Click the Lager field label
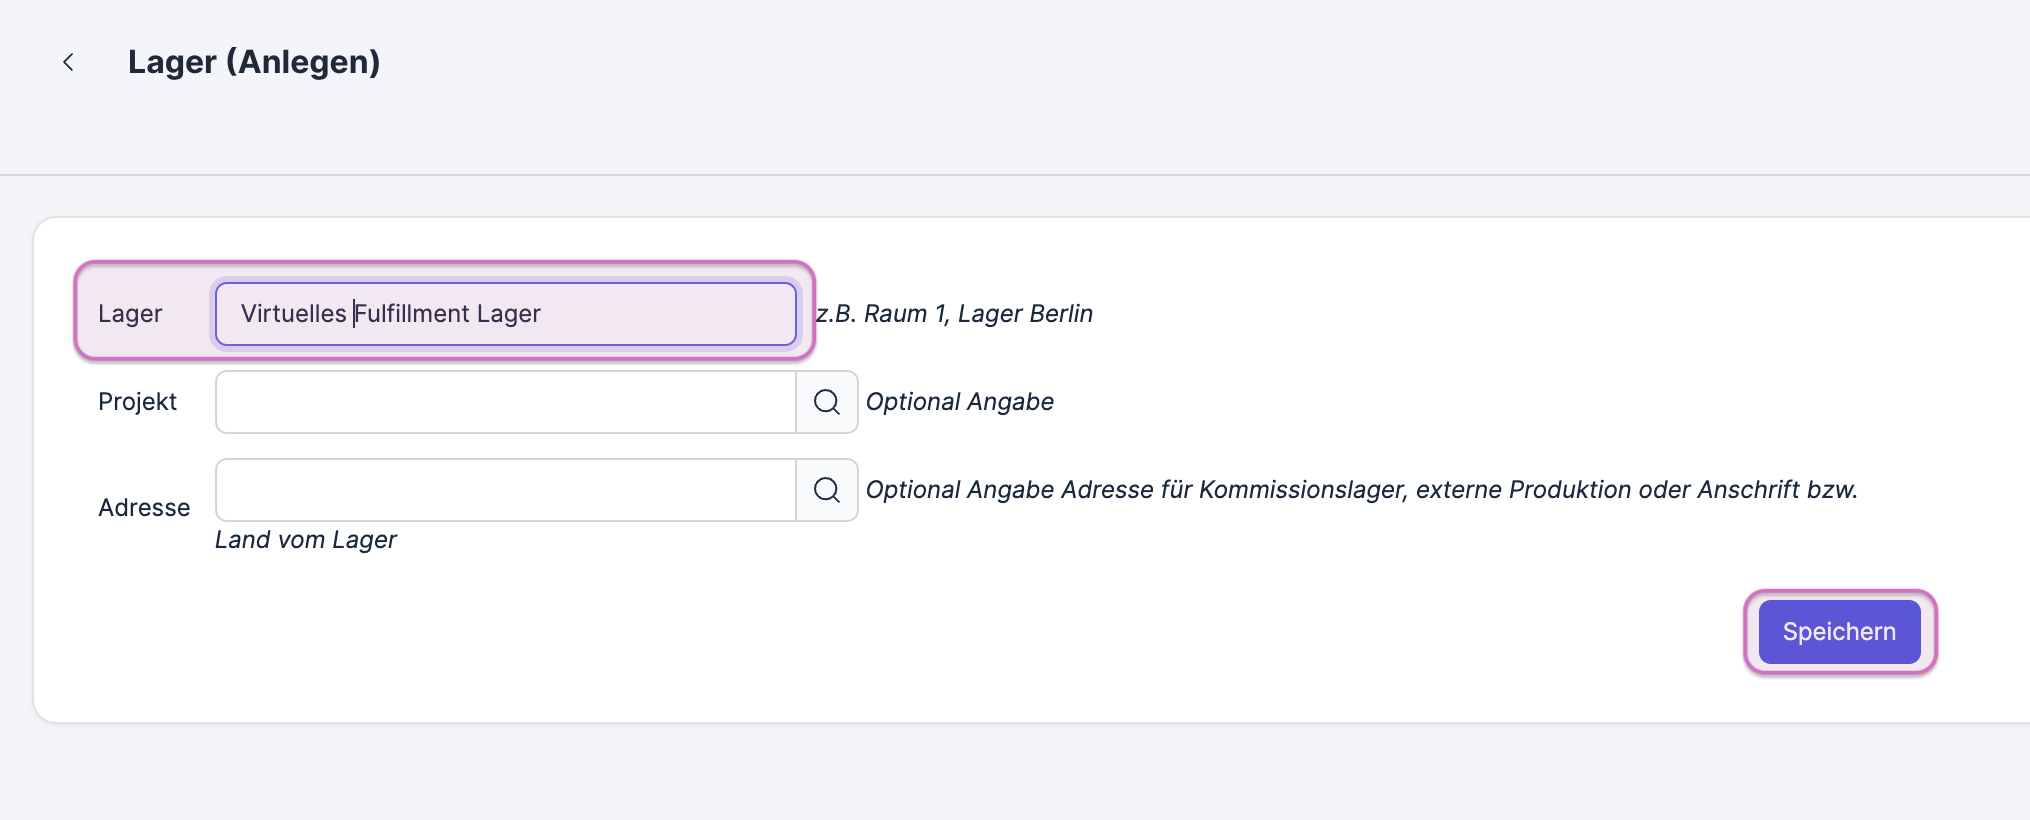The image size is (2030, 820). coord(130,314)
